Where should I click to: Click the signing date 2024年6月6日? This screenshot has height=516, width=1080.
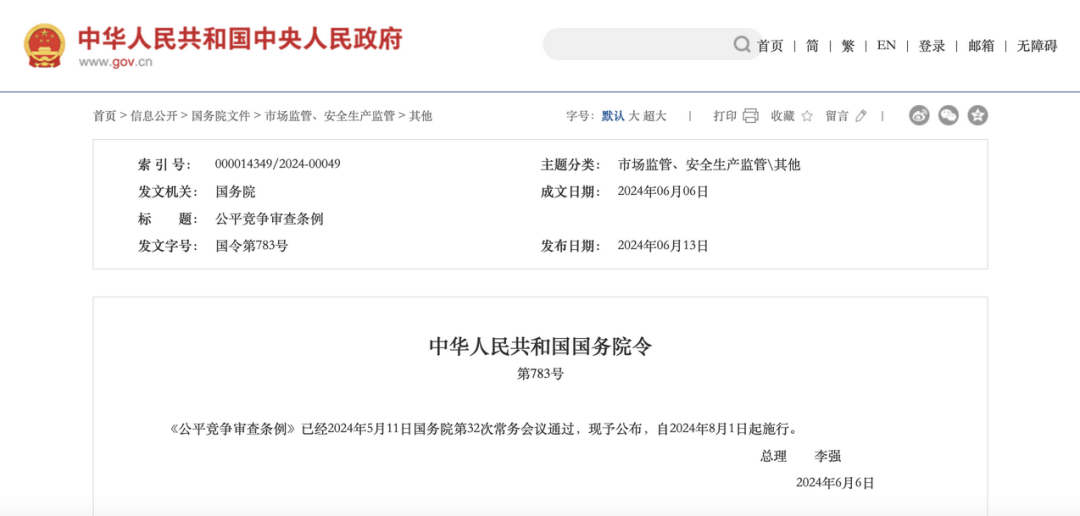(835, 483)
